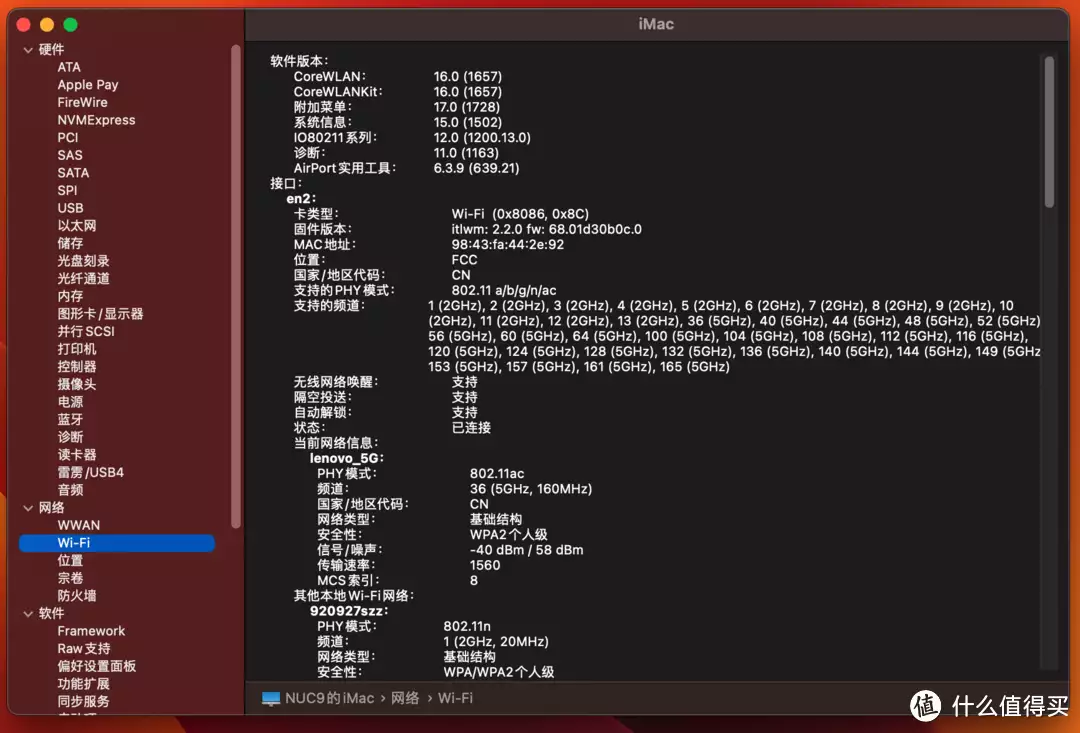This screenshot has height=733, width=1080.
Task: Click the FCC locale value
Action: [464, 260]
